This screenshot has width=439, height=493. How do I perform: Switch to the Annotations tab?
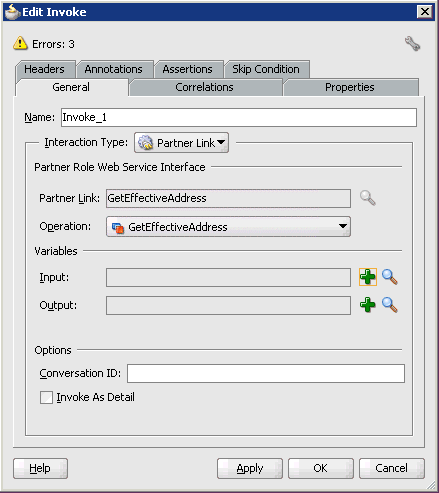click(114, 69)
